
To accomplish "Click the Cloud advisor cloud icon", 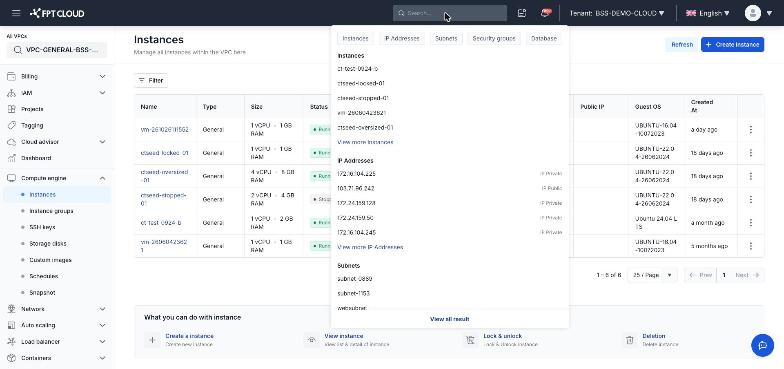I will (x=12, y=142).
